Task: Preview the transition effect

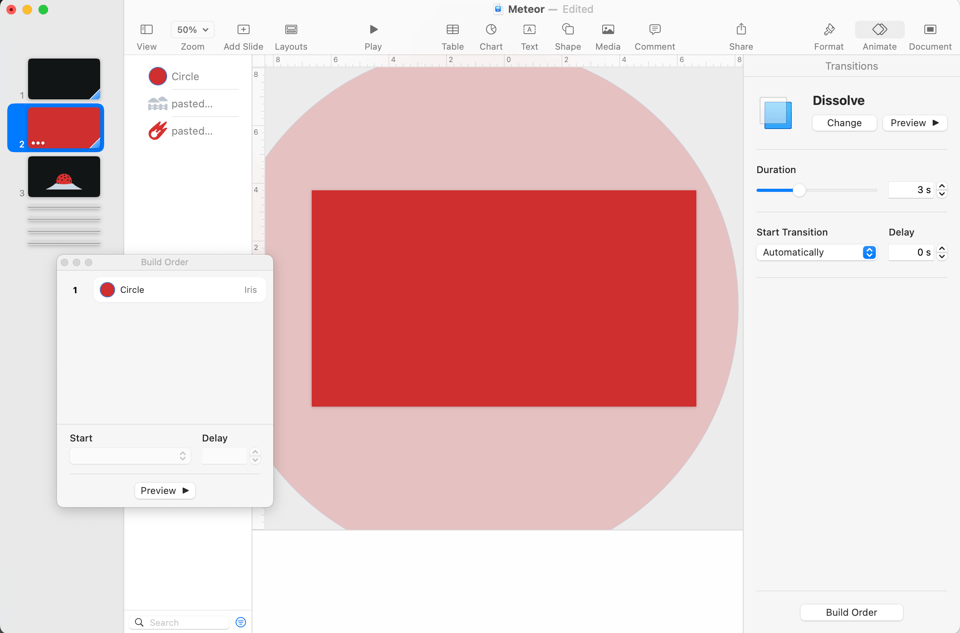Action: coord(914,122)
